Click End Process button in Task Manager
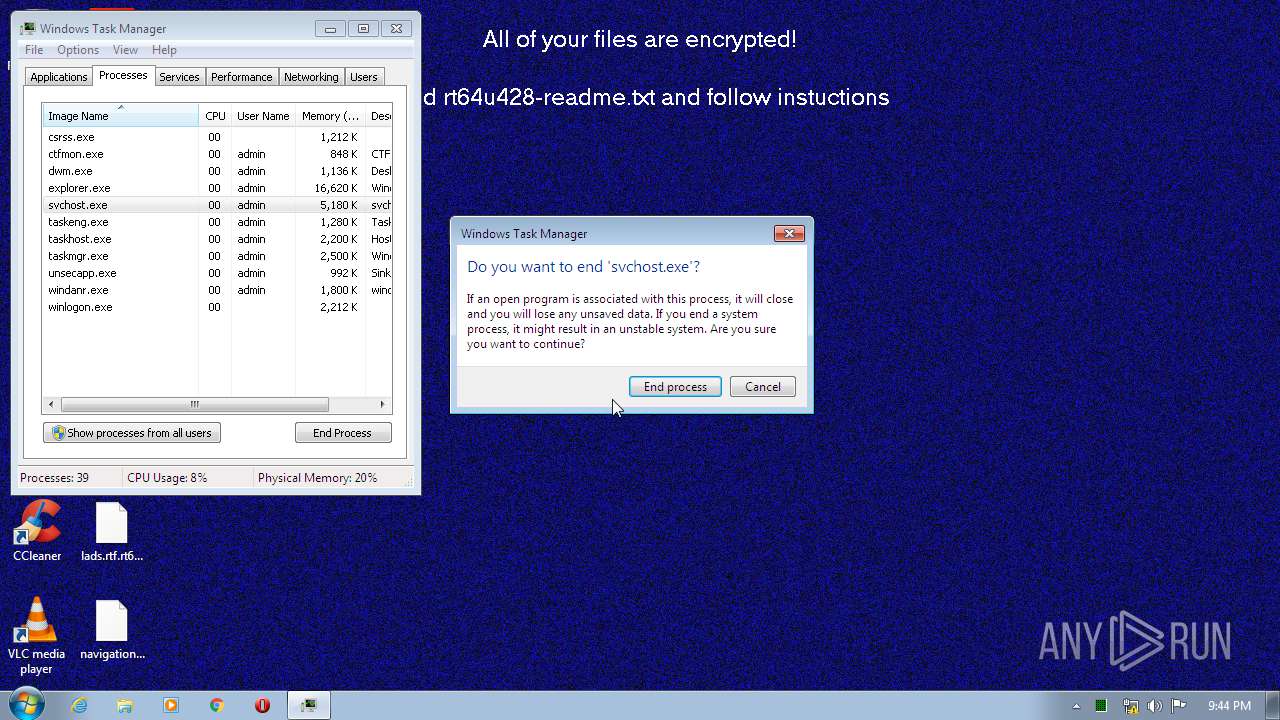Viewport: 1280px width, 720px height. tap(343, 433)
